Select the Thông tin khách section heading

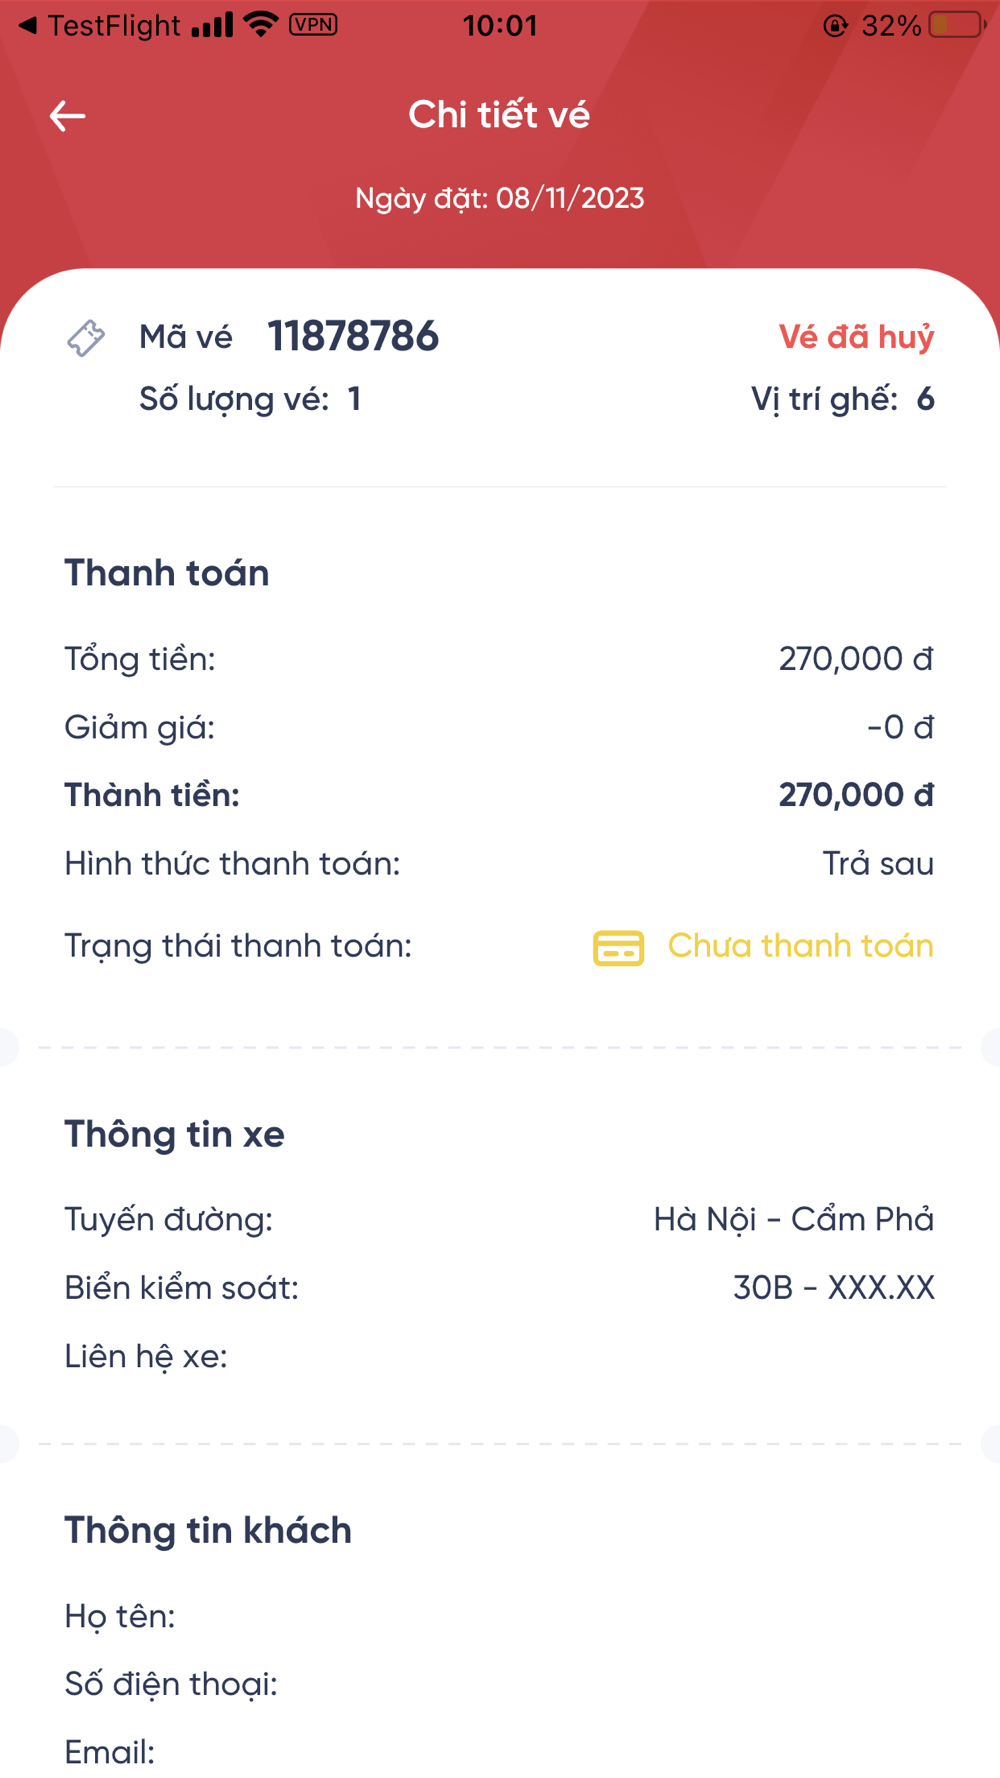pos(208,1530)
